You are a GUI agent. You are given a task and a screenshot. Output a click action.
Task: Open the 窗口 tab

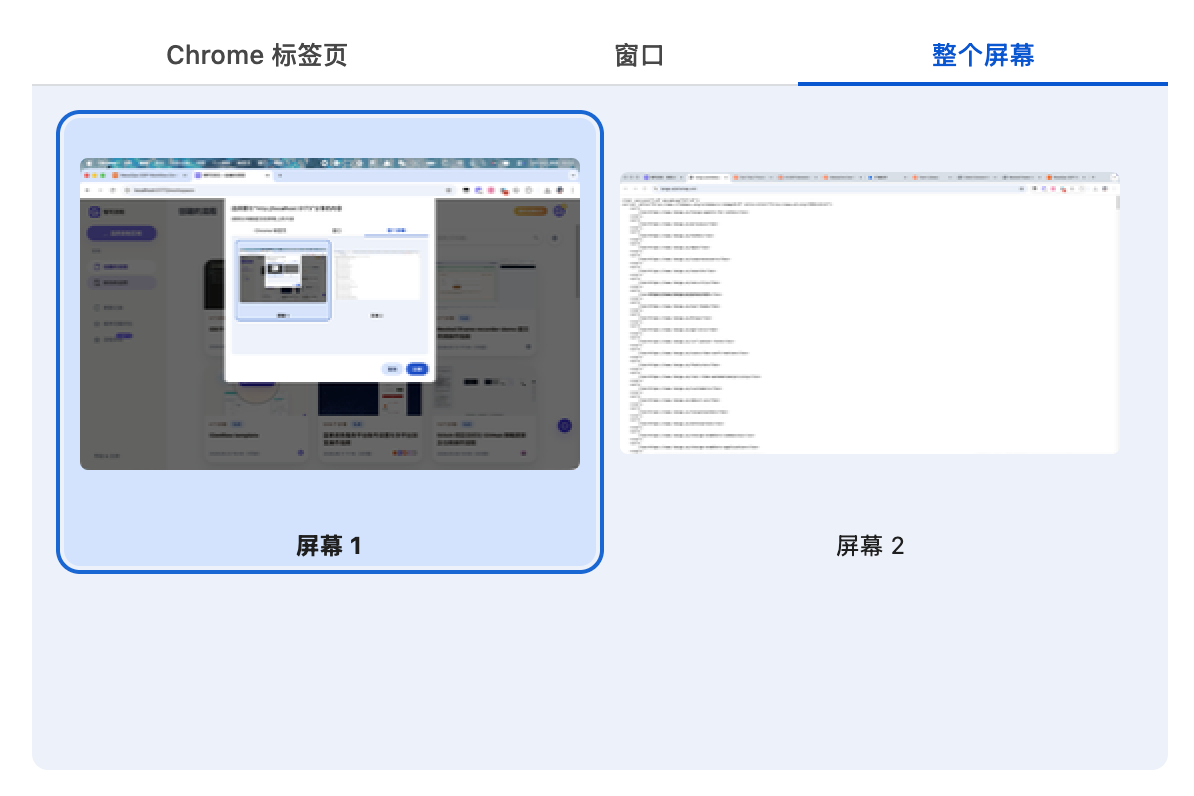[639, 55]
